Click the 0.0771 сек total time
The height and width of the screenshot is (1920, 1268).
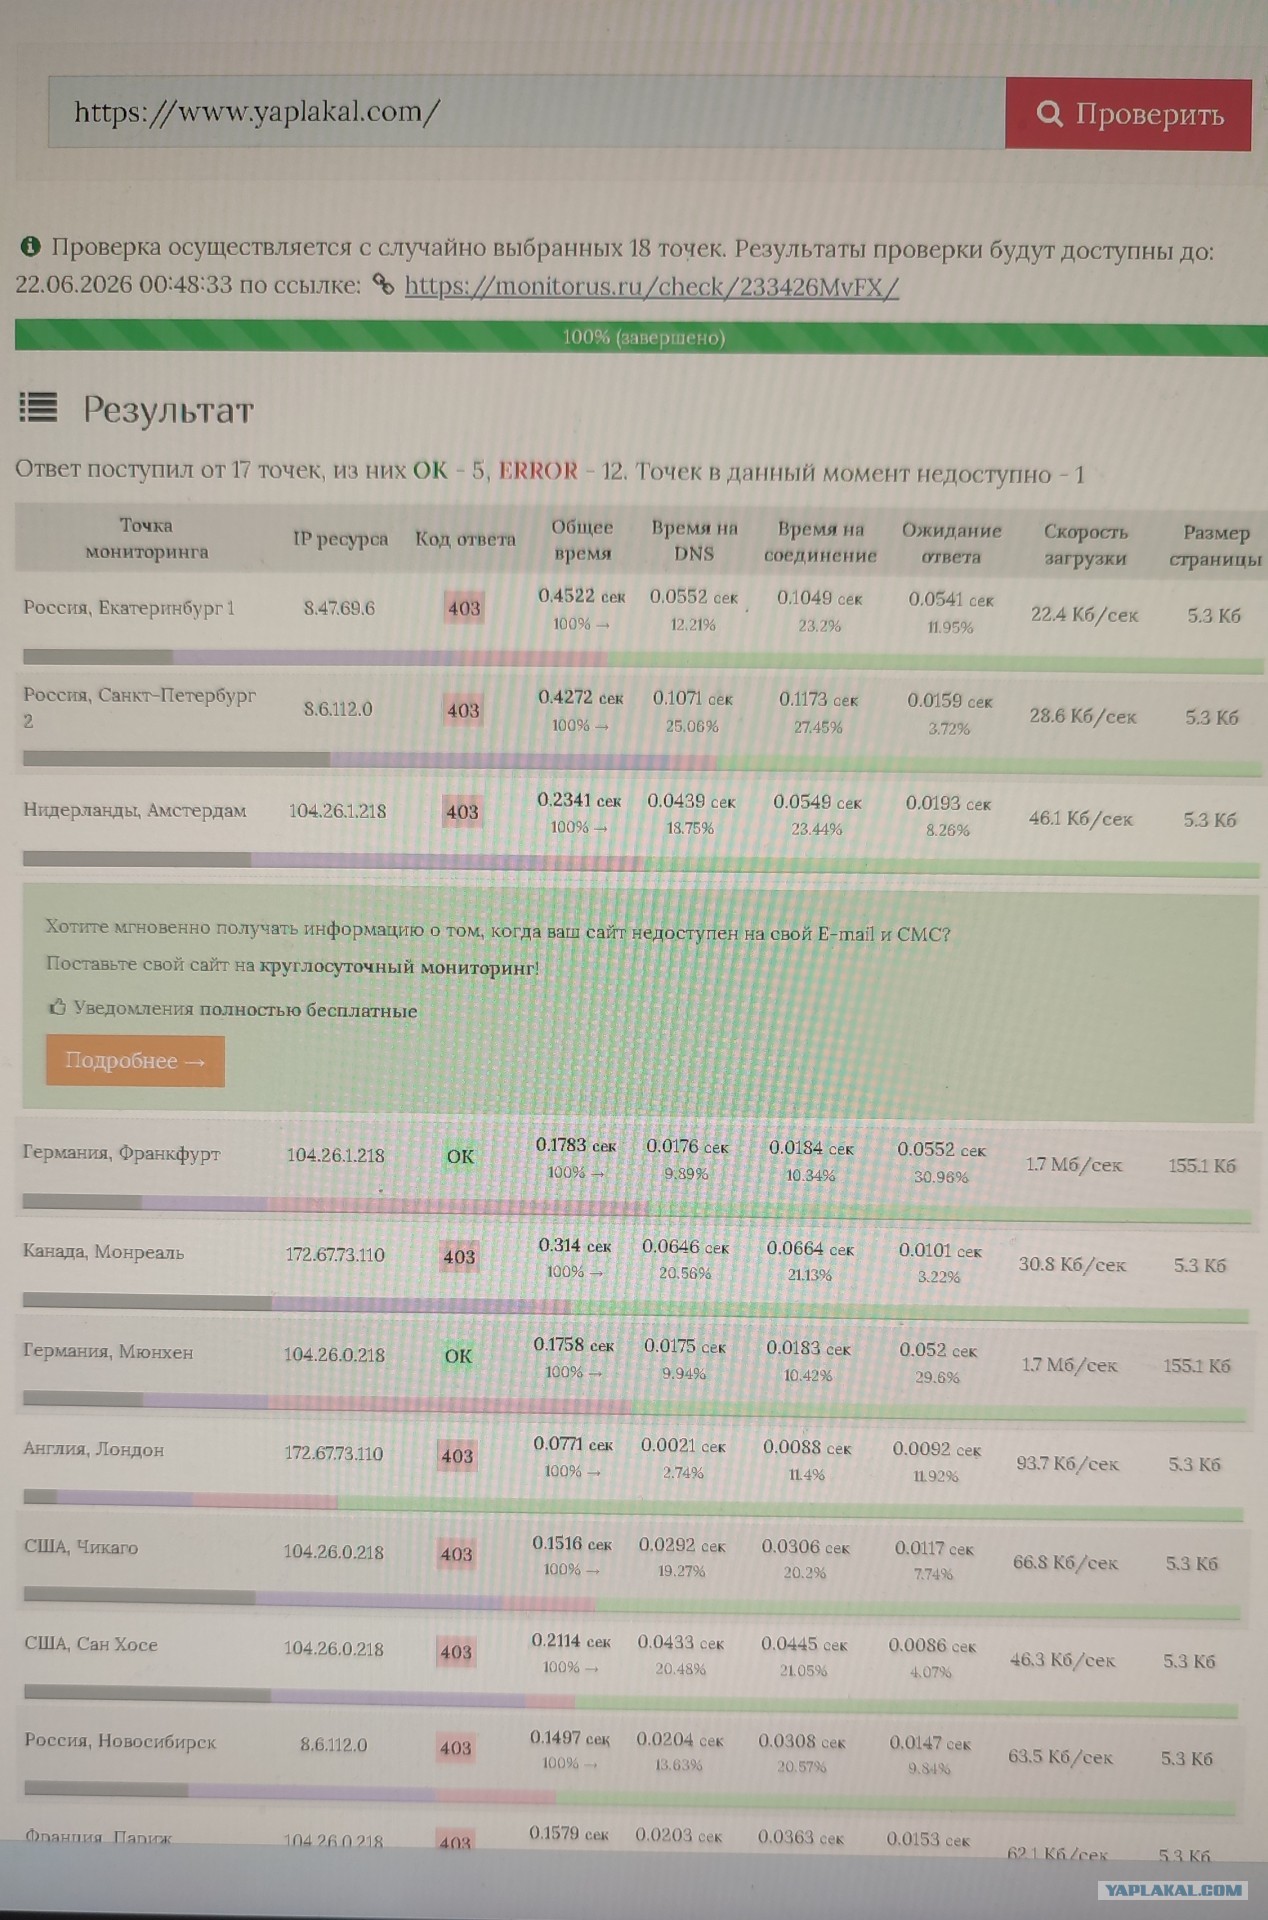pyautogui.click(x=573, y=1445)
